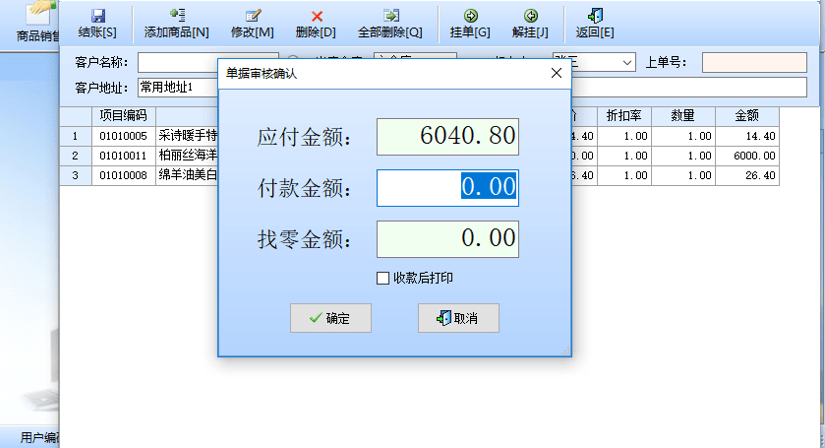Click the 上单号 input field
The image size is (825, 448).
pyautogui.click(x=754, y=63)
